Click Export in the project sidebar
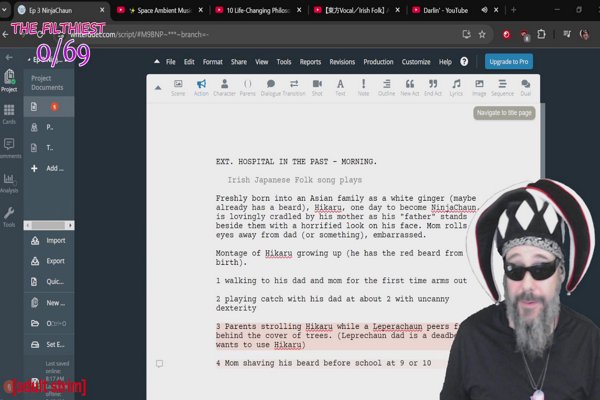The height and width of the screenshot is (400, 600). coord(49,261)
